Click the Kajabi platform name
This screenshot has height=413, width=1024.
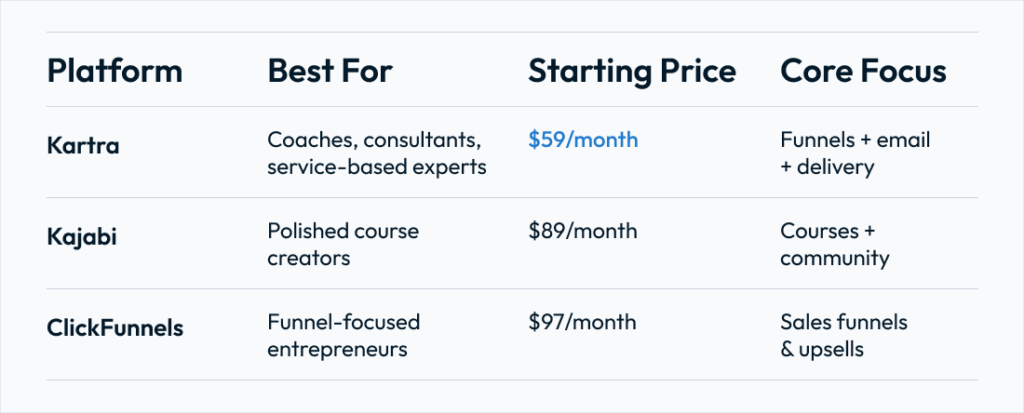[76, 236]
